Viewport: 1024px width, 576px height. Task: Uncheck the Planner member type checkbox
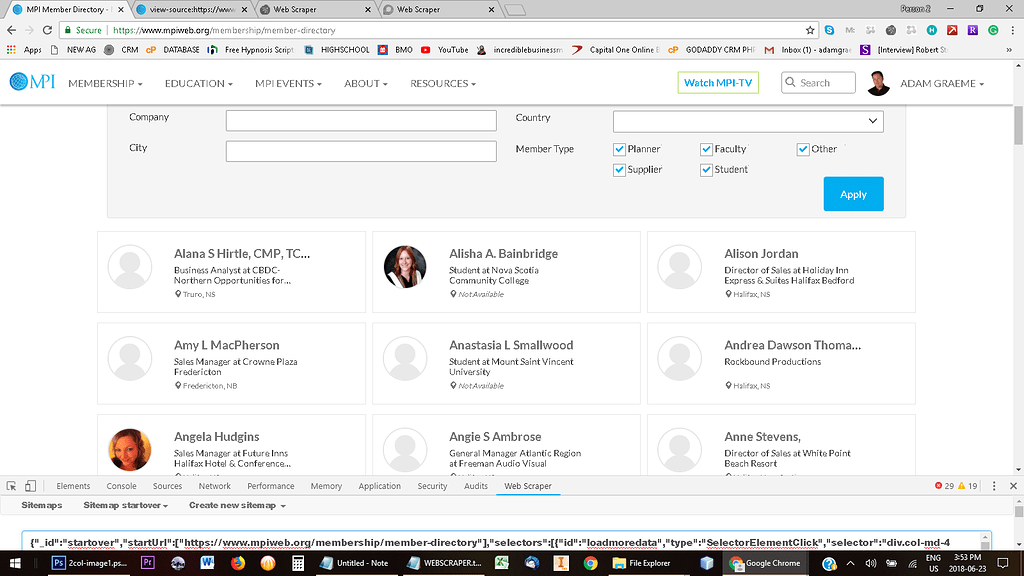(619, 149)
